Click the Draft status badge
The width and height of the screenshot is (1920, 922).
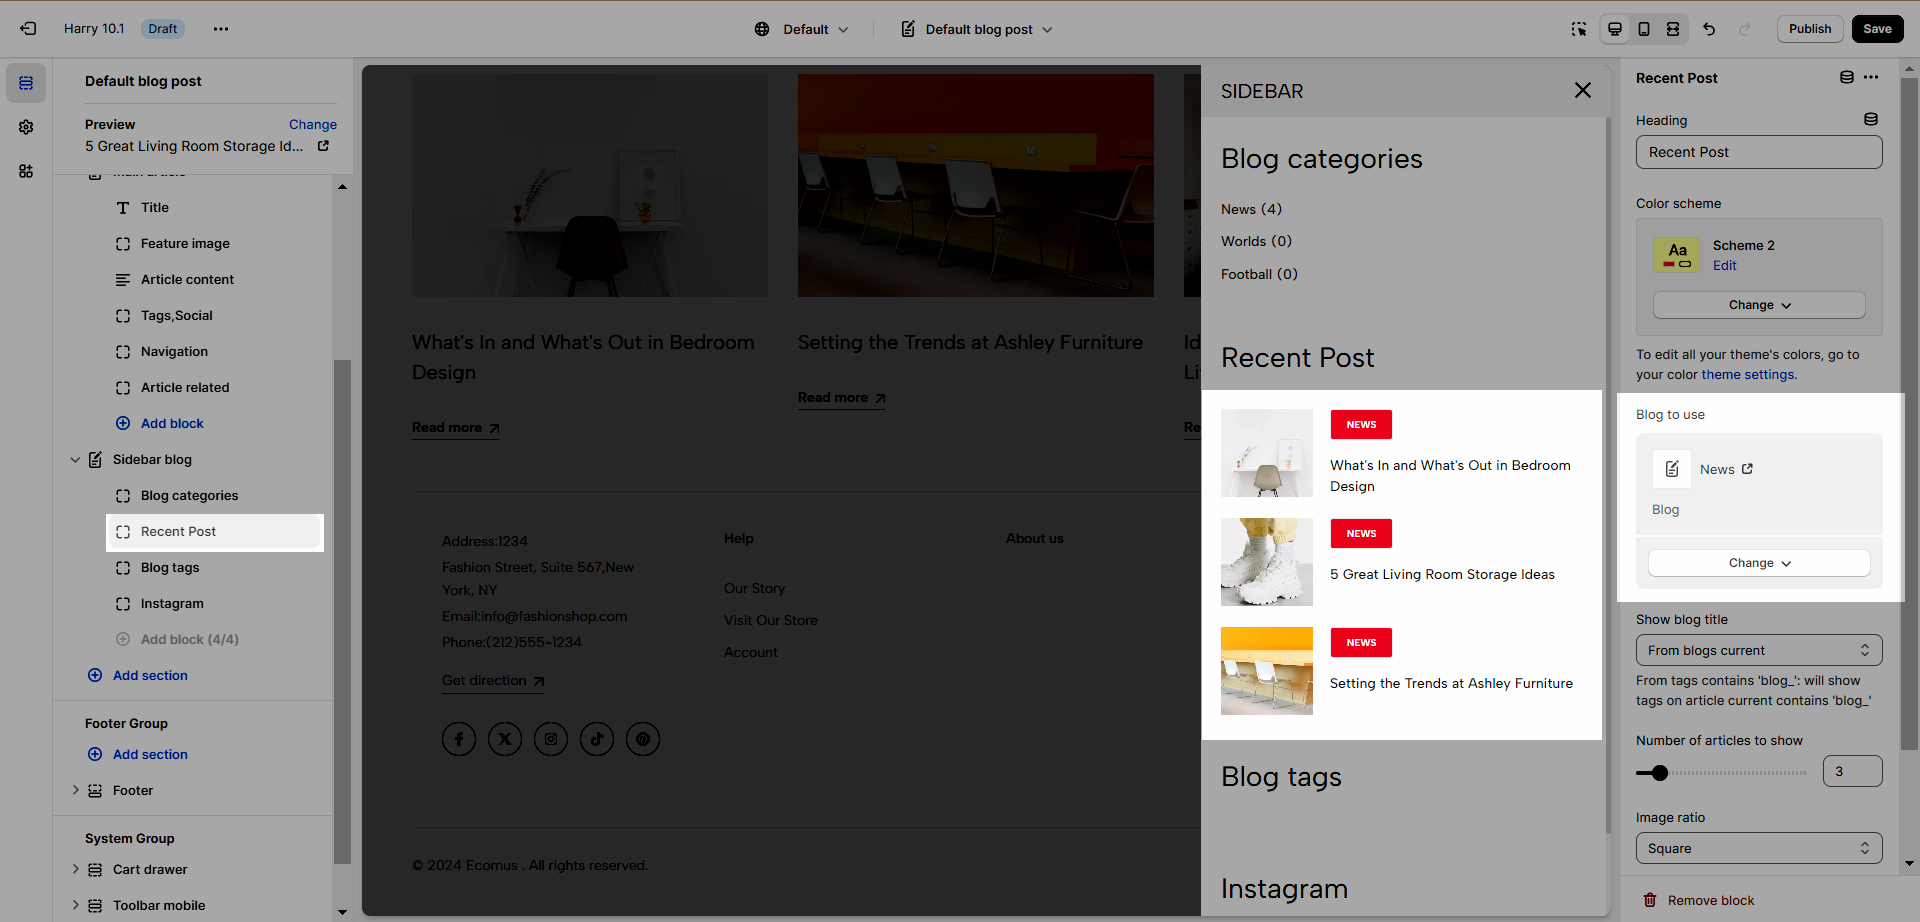pos(162,29)
